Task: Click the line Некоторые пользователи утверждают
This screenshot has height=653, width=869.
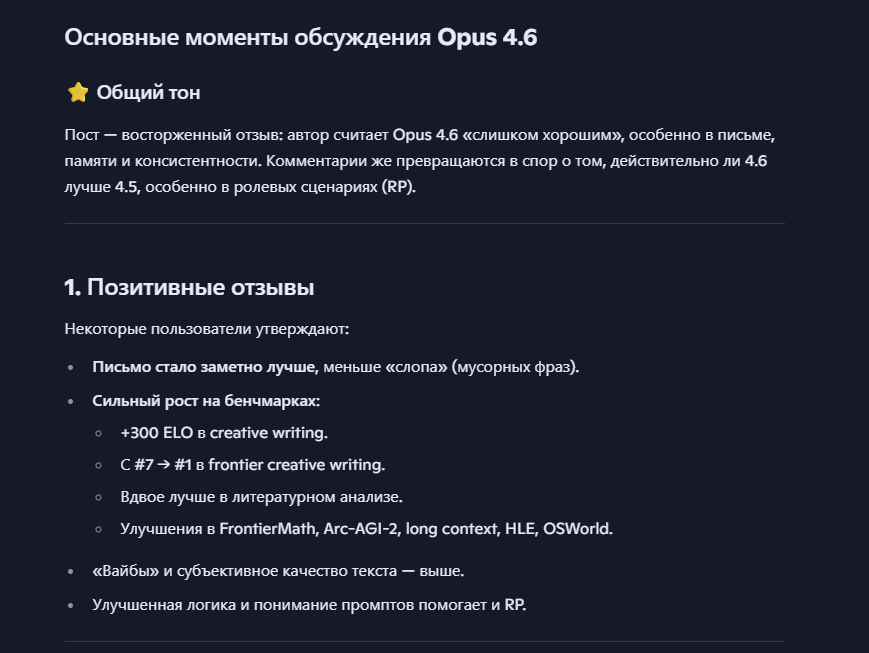Action: click(207, 329)
